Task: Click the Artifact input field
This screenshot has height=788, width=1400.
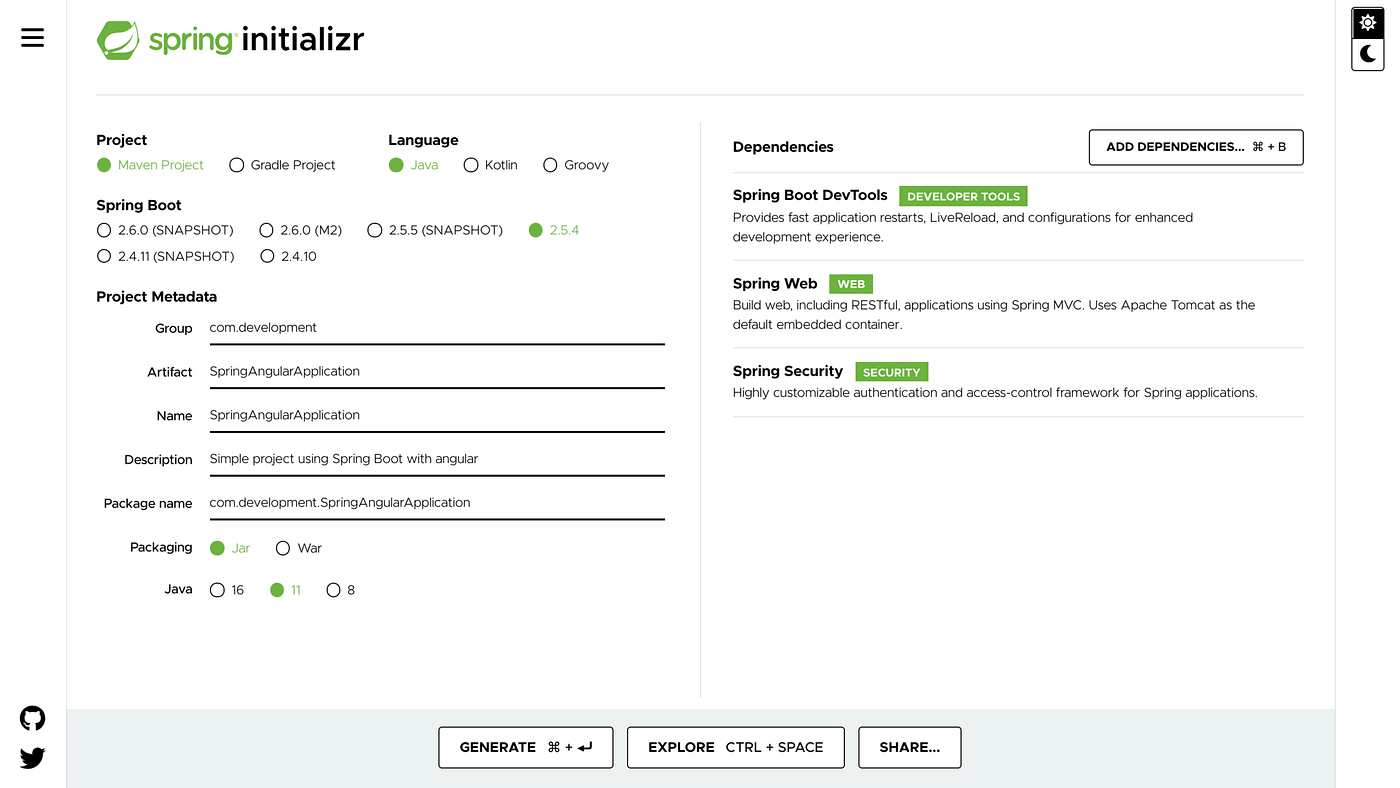Action: [437, 372]
